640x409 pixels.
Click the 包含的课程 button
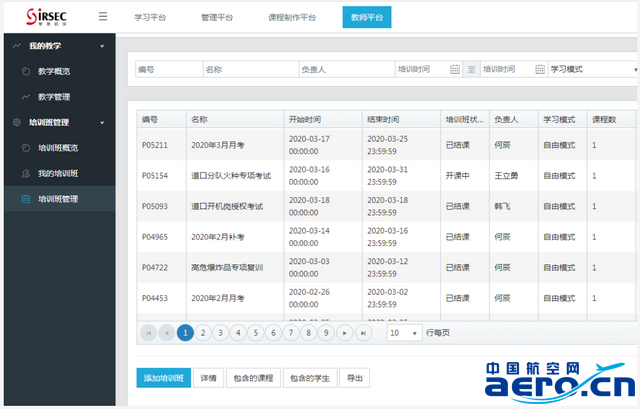pos(253,378)
